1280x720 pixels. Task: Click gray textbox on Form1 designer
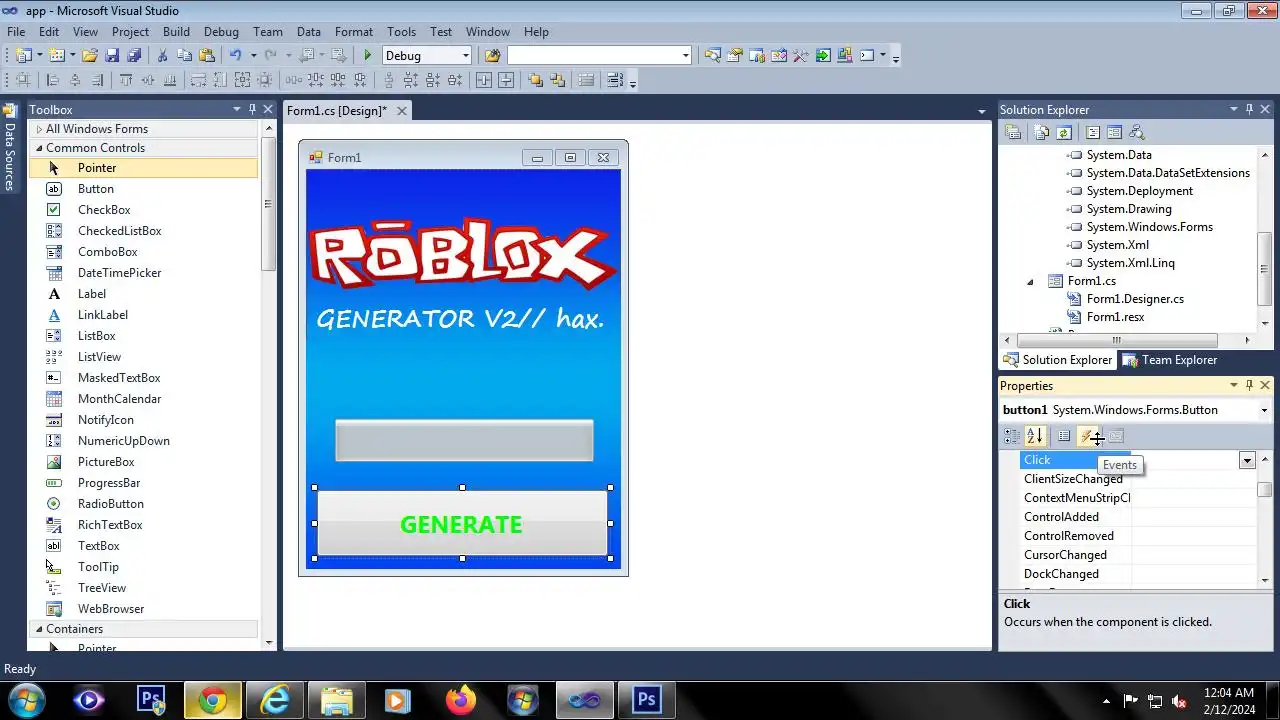(464, 441)
